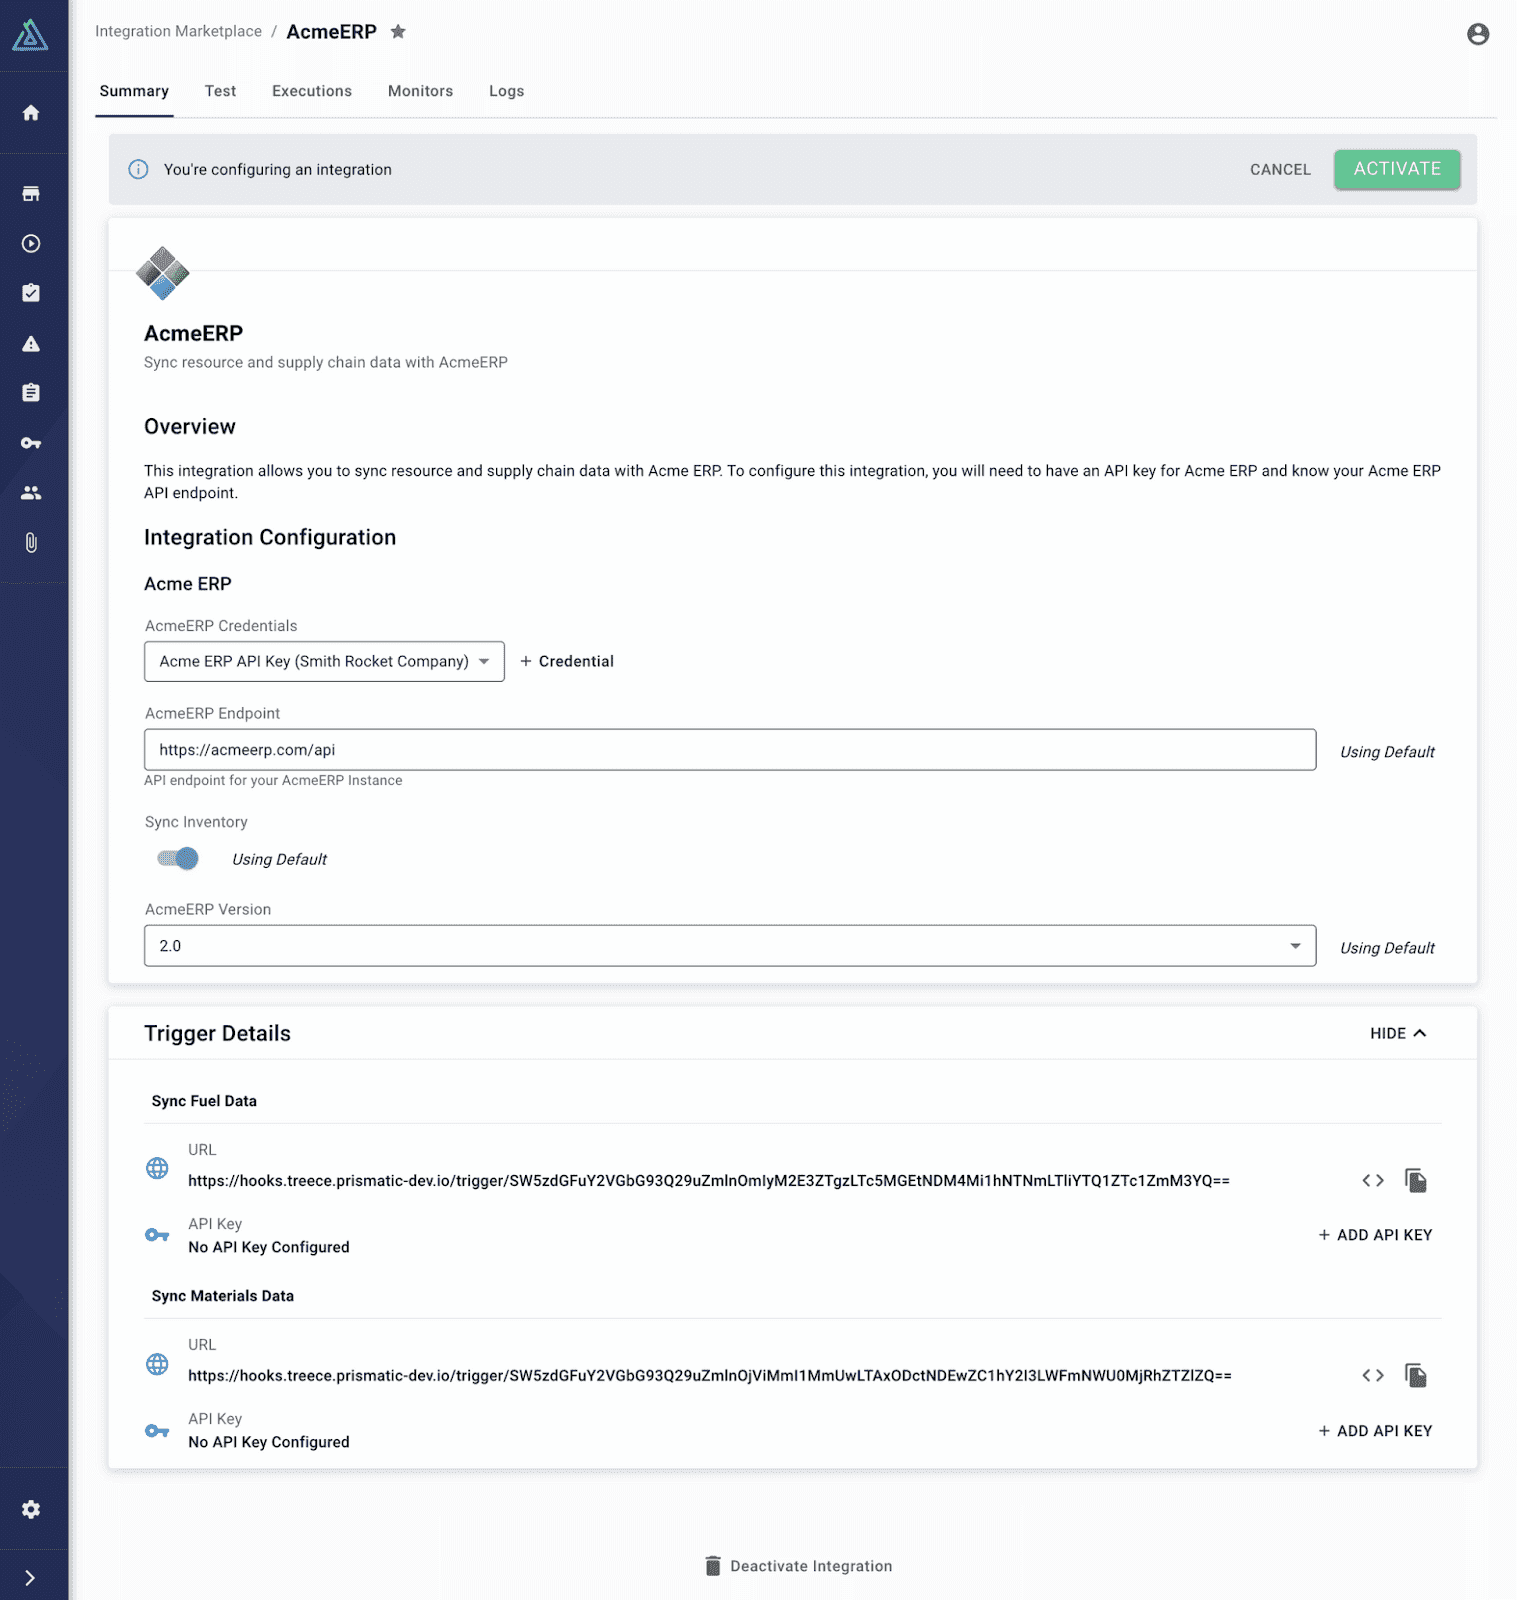This screenshot has height=1600, width=1517.
Task: Star AcmeERP as a favorite
Action: click(398, 32)
